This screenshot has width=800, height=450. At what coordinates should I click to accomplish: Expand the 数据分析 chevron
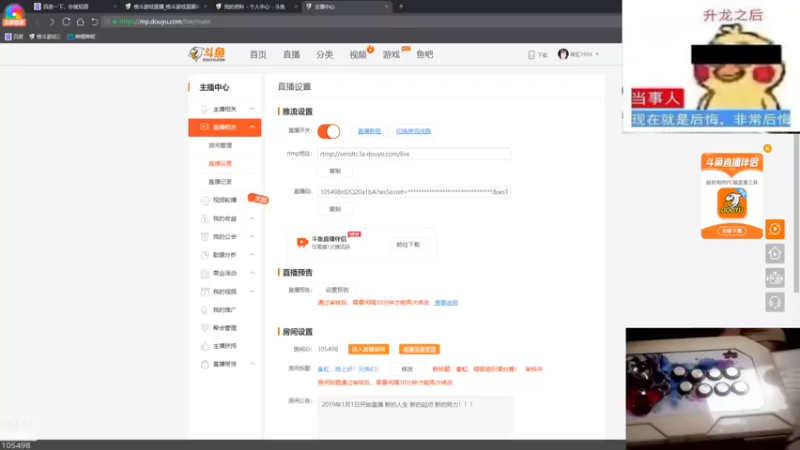[x=252, y=255]
